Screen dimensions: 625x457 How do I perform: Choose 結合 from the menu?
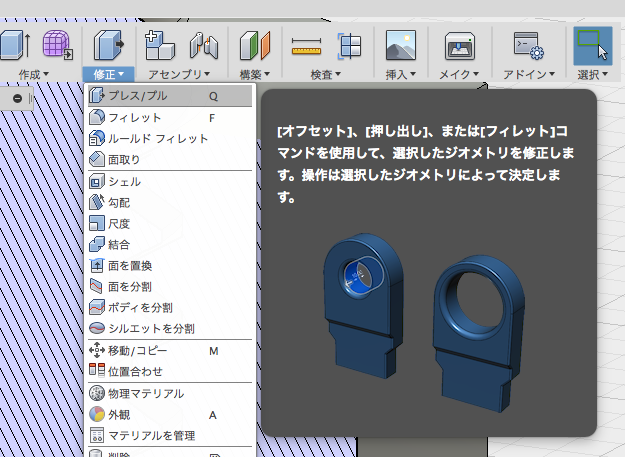(170, 245)
